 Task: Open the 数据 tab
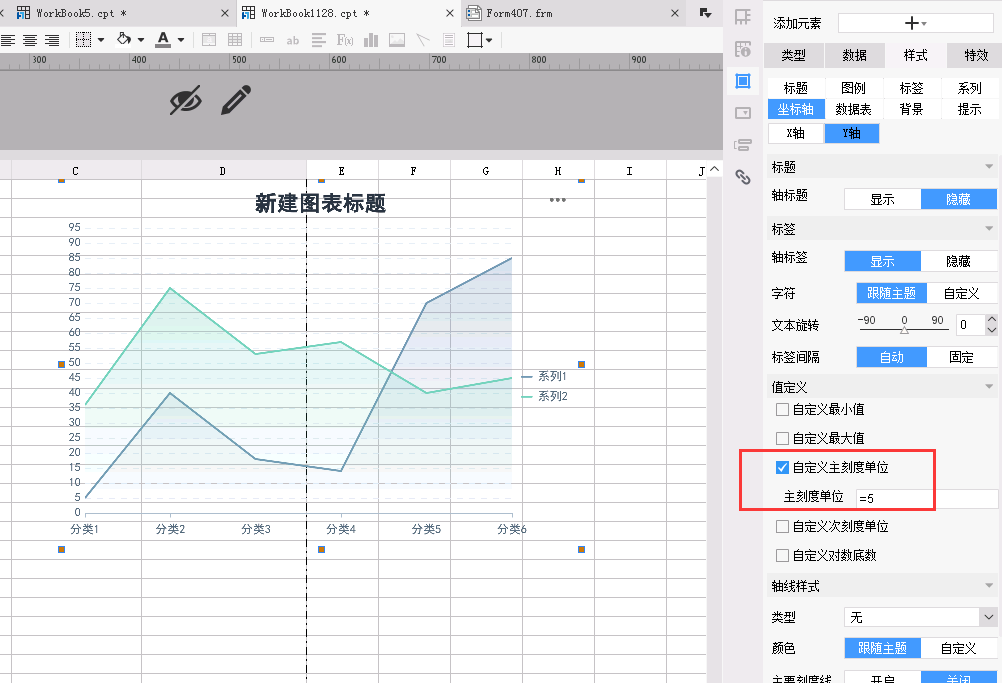854,56
